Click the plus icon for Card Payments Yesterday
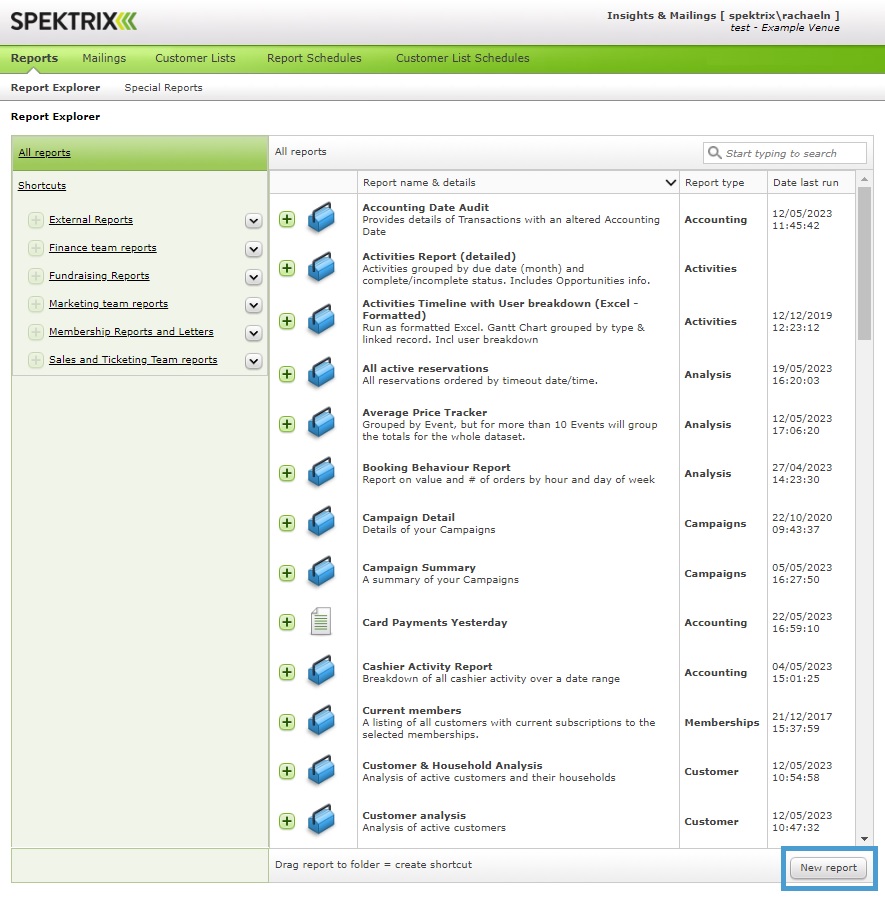Screen dimensions: 885x924 point(287,622)
